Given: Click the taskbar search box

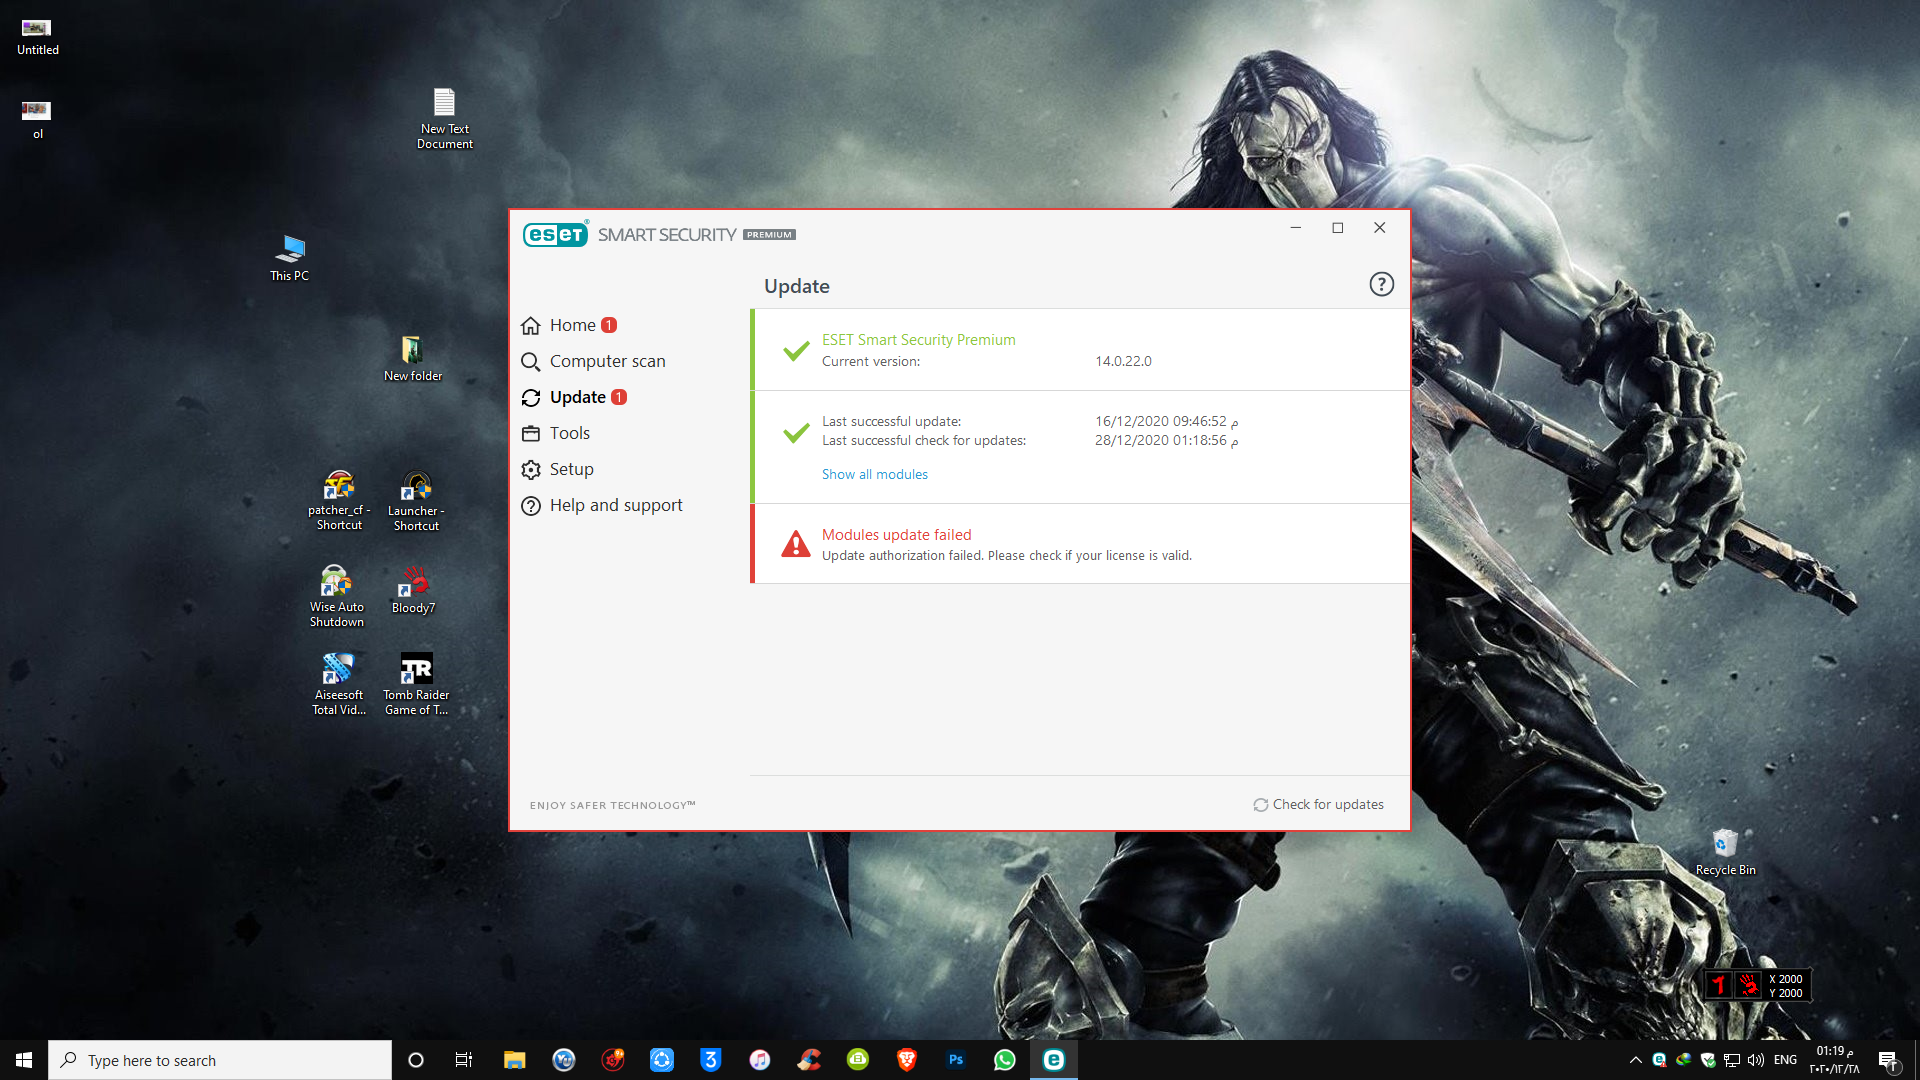Looking at the screenshot, I should click(220, 1060).
